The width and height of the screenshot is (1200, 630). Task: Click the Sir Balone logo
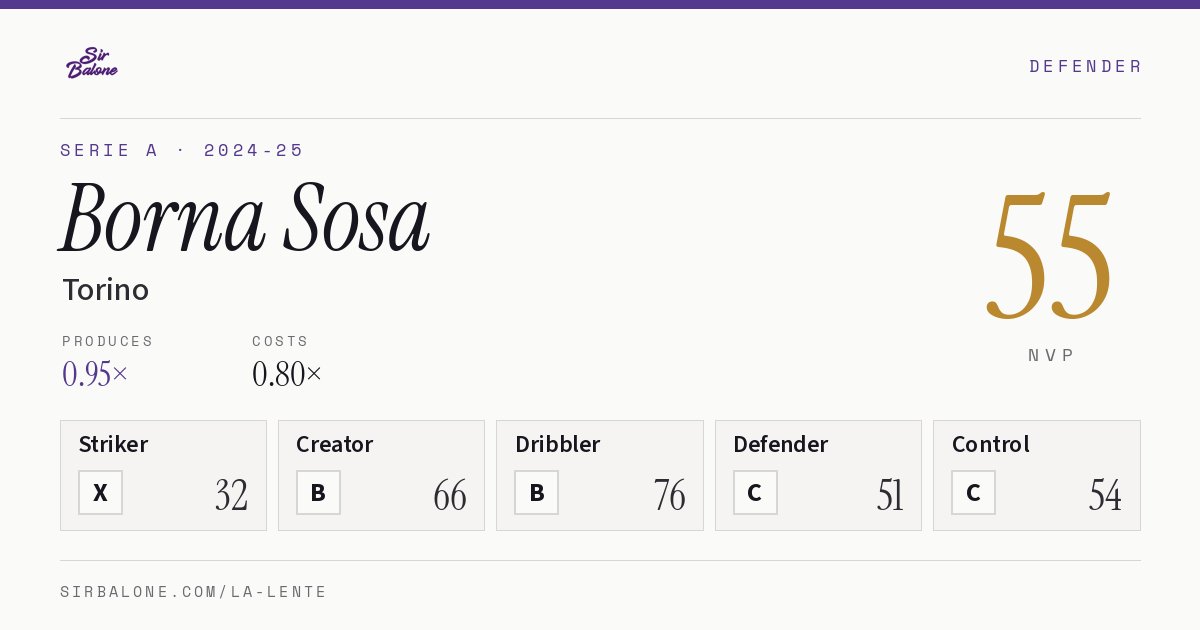[x=92, y=63]
